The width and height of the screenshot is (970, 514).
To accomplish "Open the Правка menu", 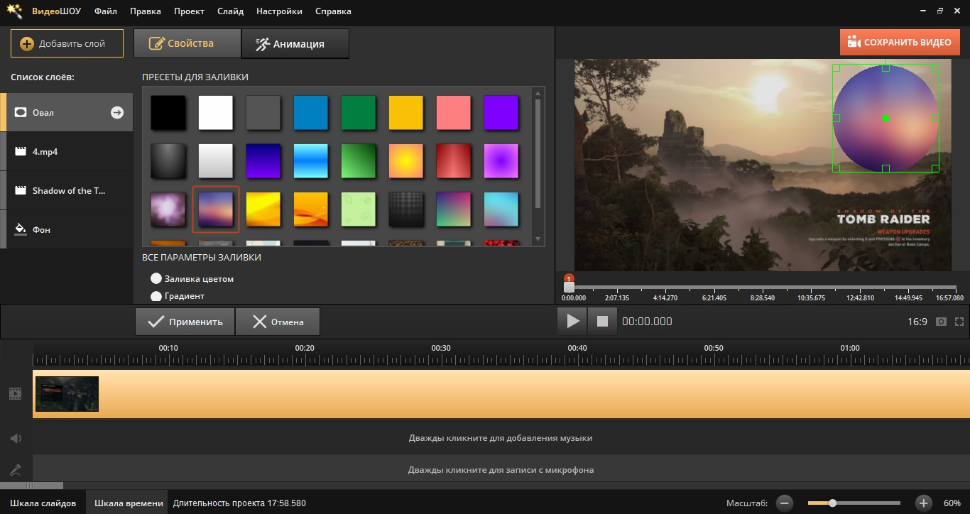I will pyautogui.click(x=145, y=11).
